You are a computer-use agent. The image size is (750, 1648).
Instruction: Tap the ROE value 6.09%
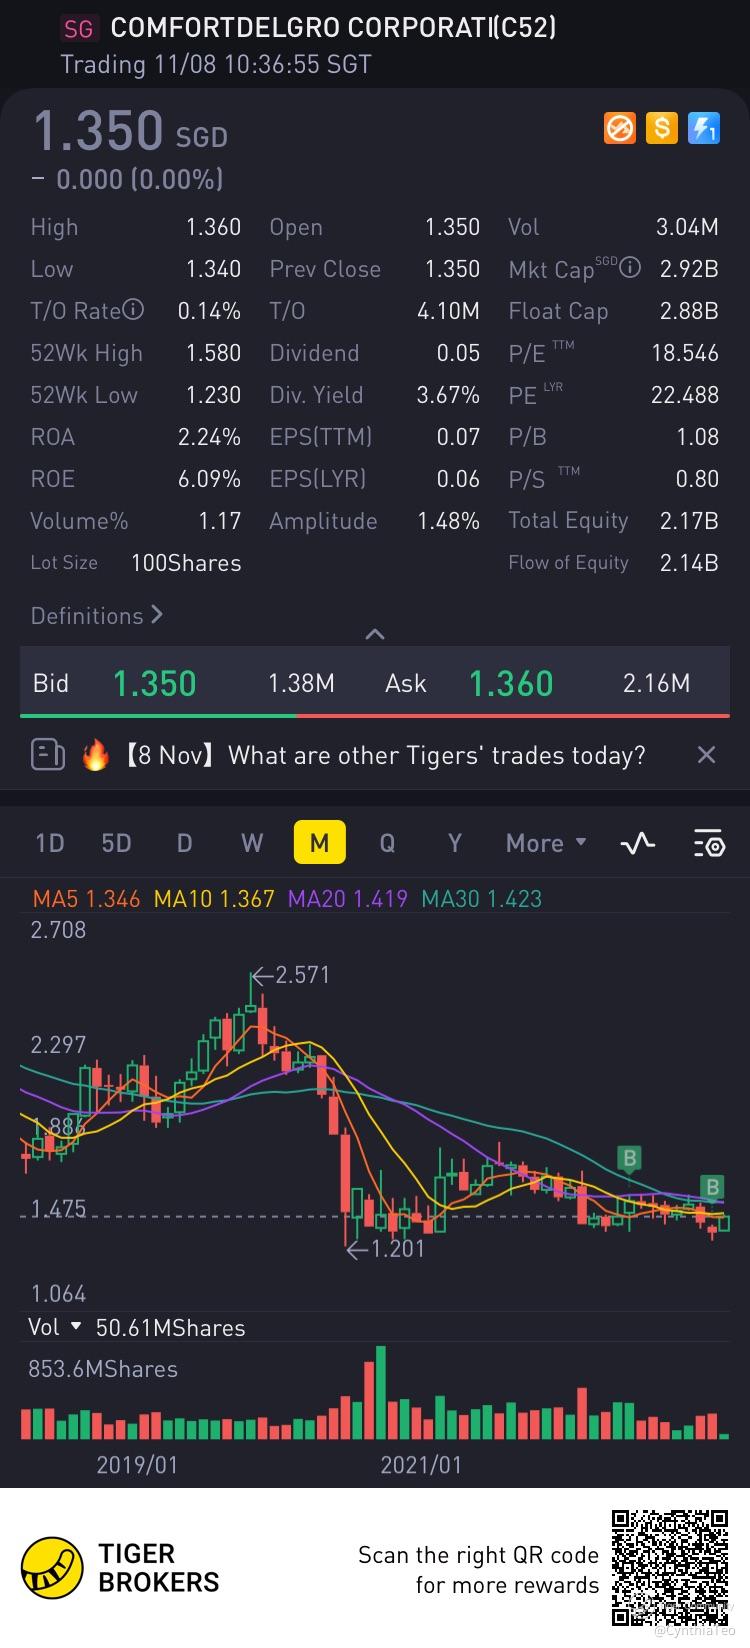(x=209, y=479)
